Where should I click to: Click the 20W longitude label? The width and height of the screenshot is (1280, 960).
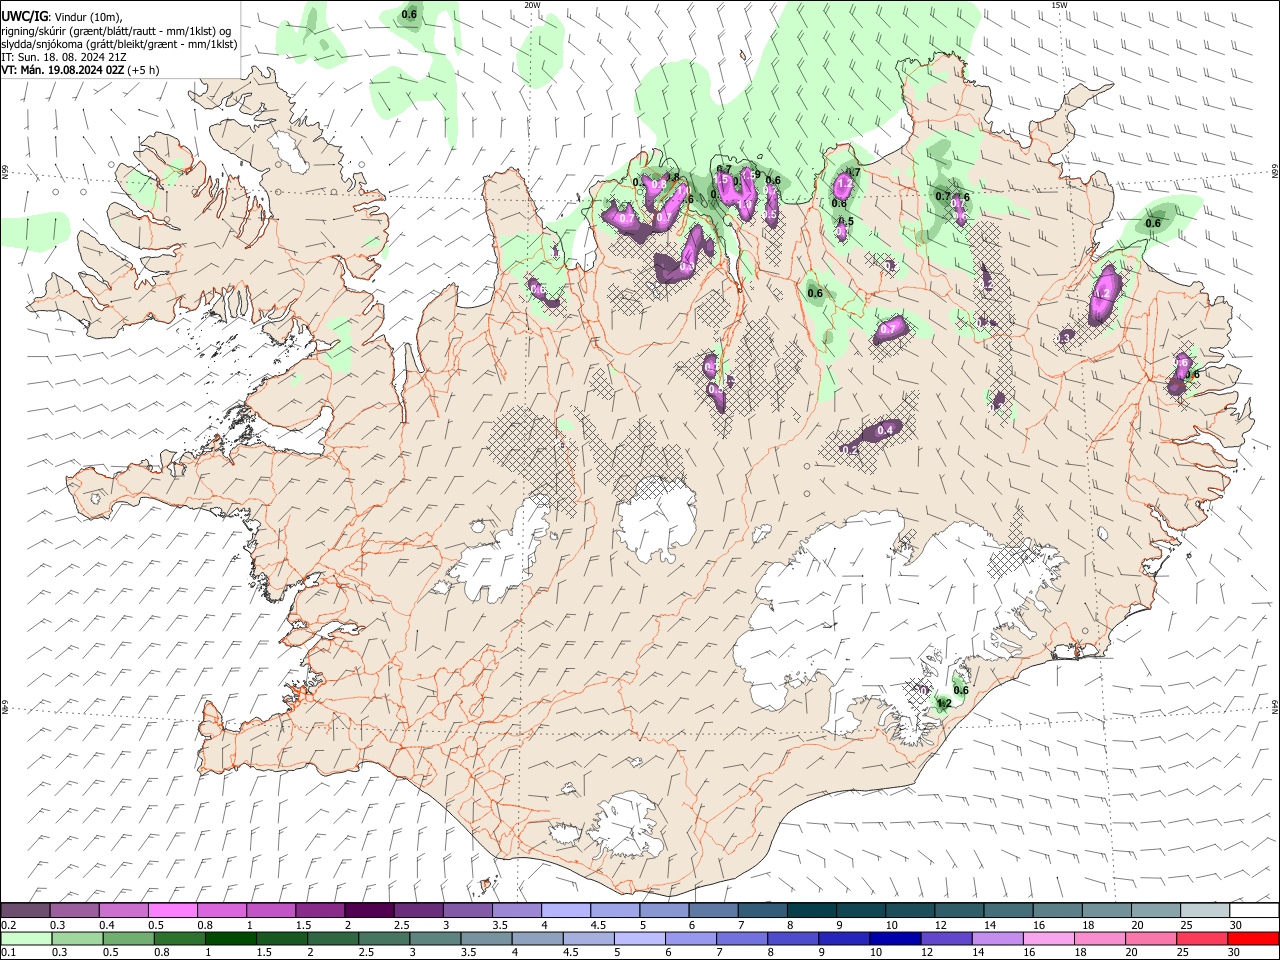(532, 5)
